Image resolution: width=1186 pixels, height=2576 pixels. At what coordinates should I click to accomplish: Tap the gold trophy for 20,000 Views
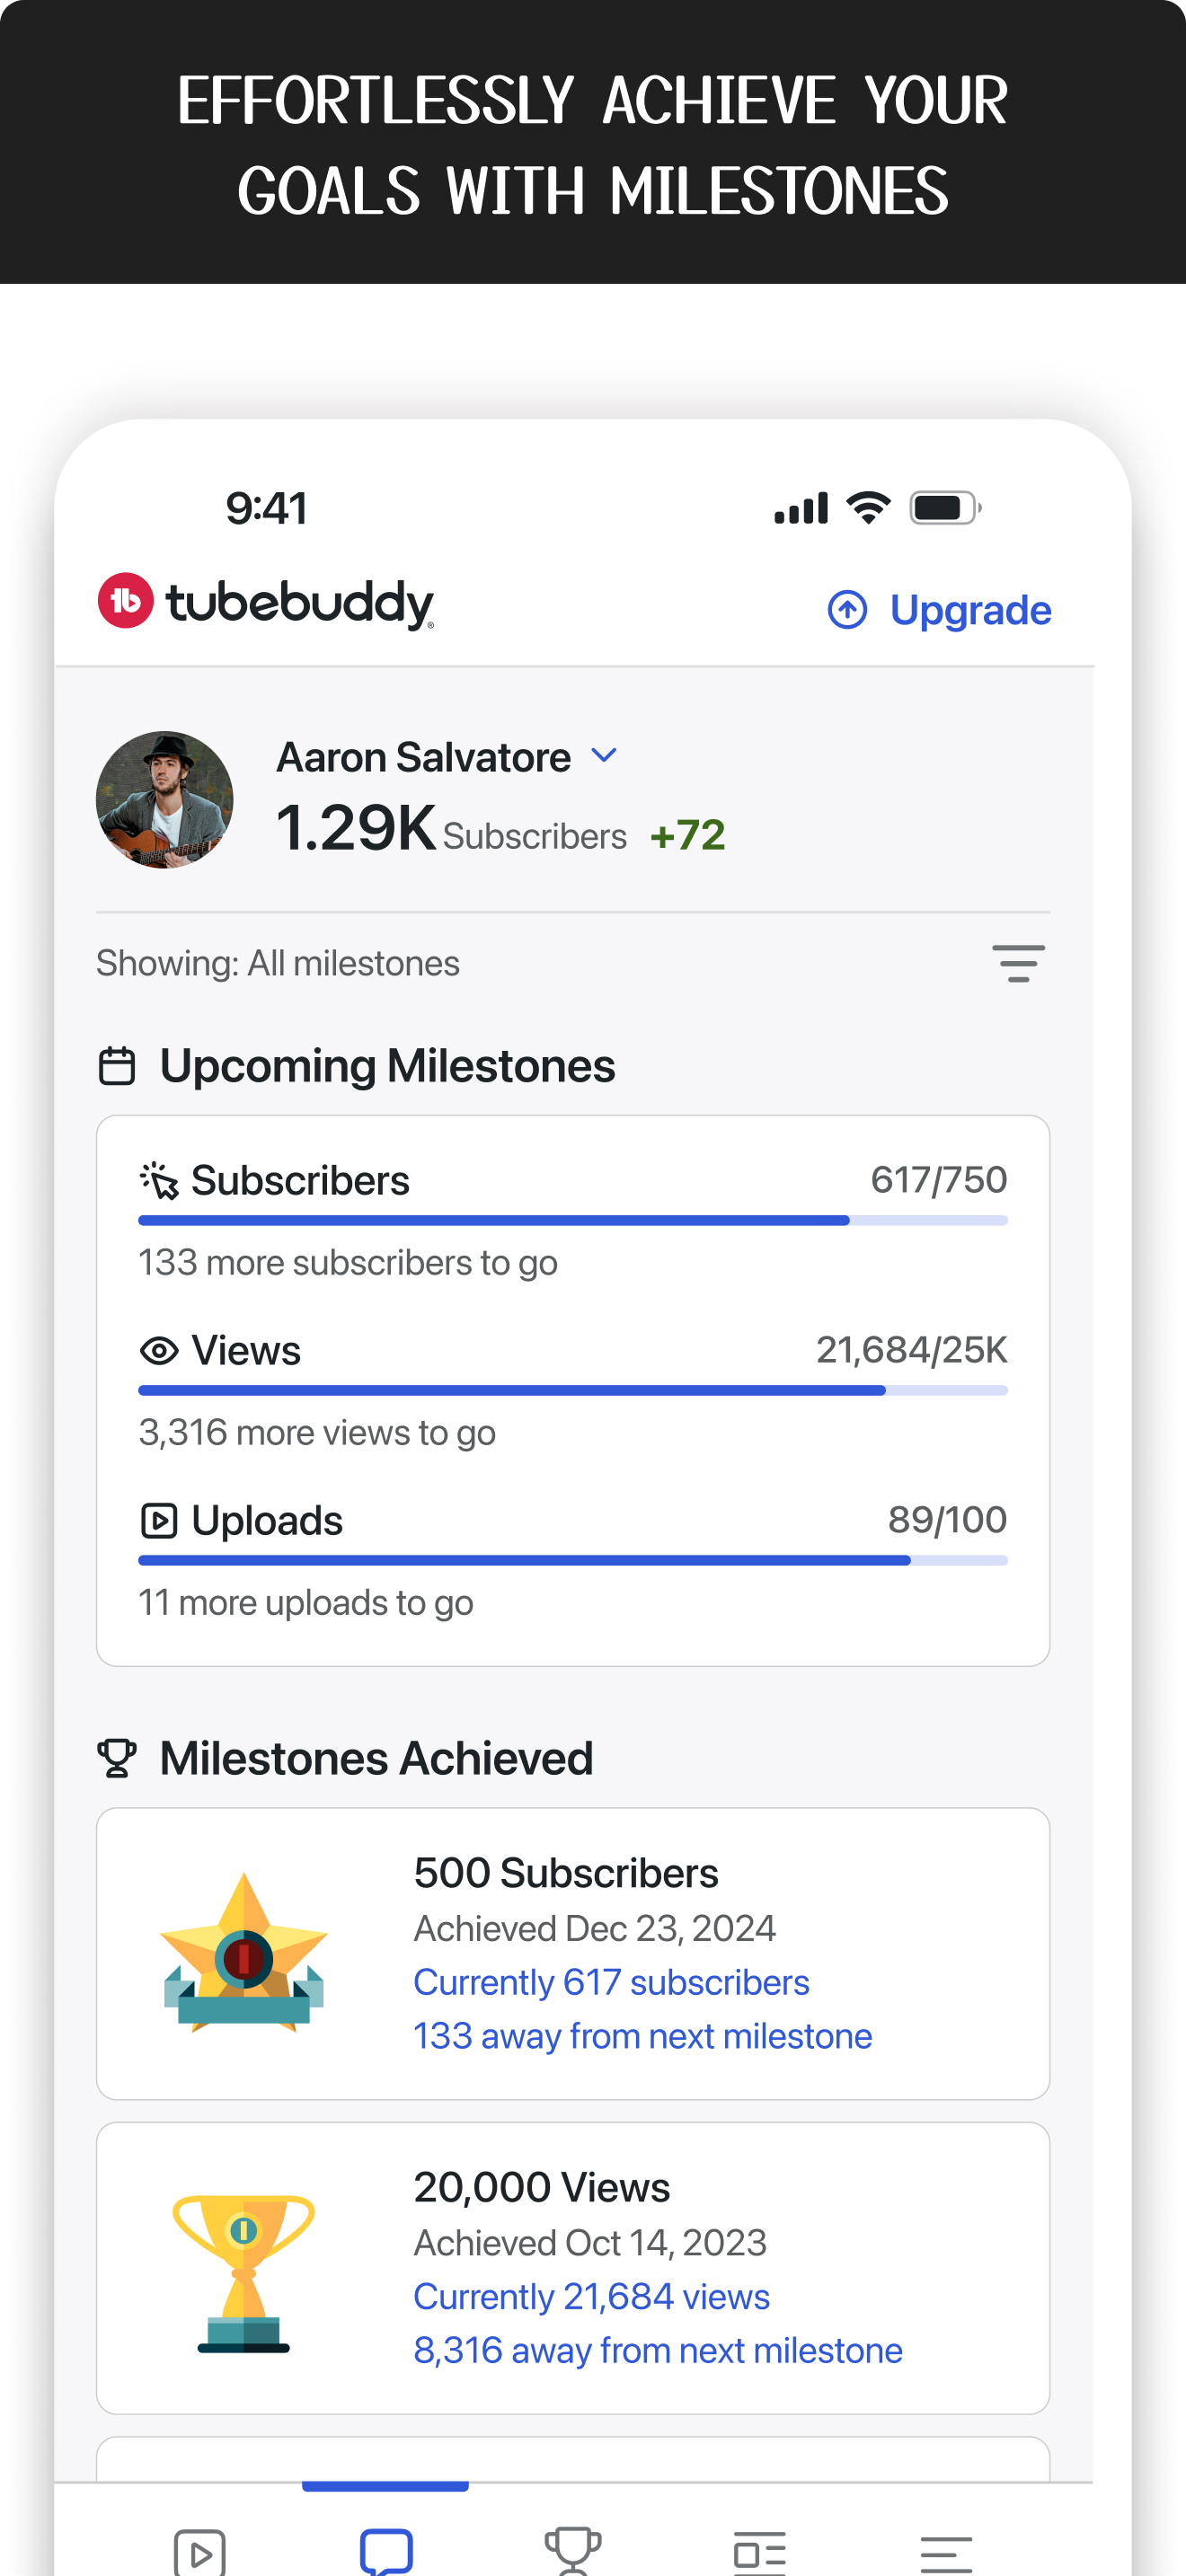click(x=244, y=2274)
